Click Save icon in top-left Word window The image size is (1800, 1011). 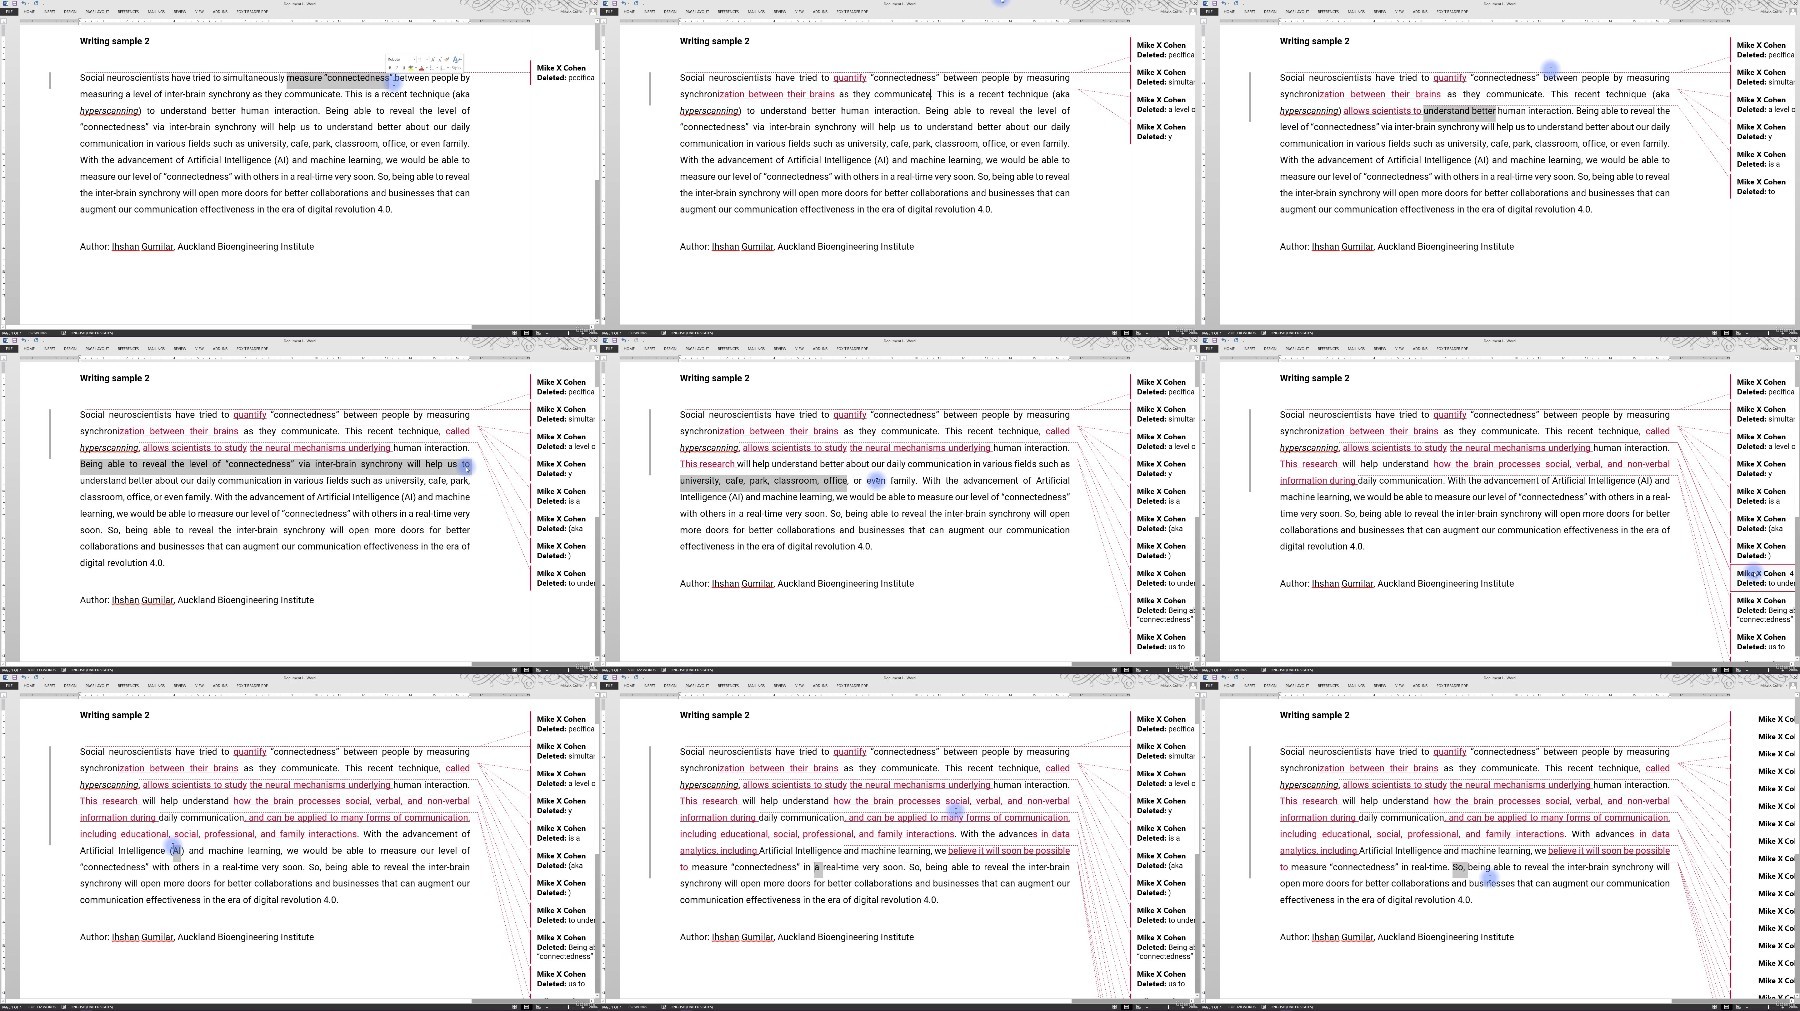14,3
